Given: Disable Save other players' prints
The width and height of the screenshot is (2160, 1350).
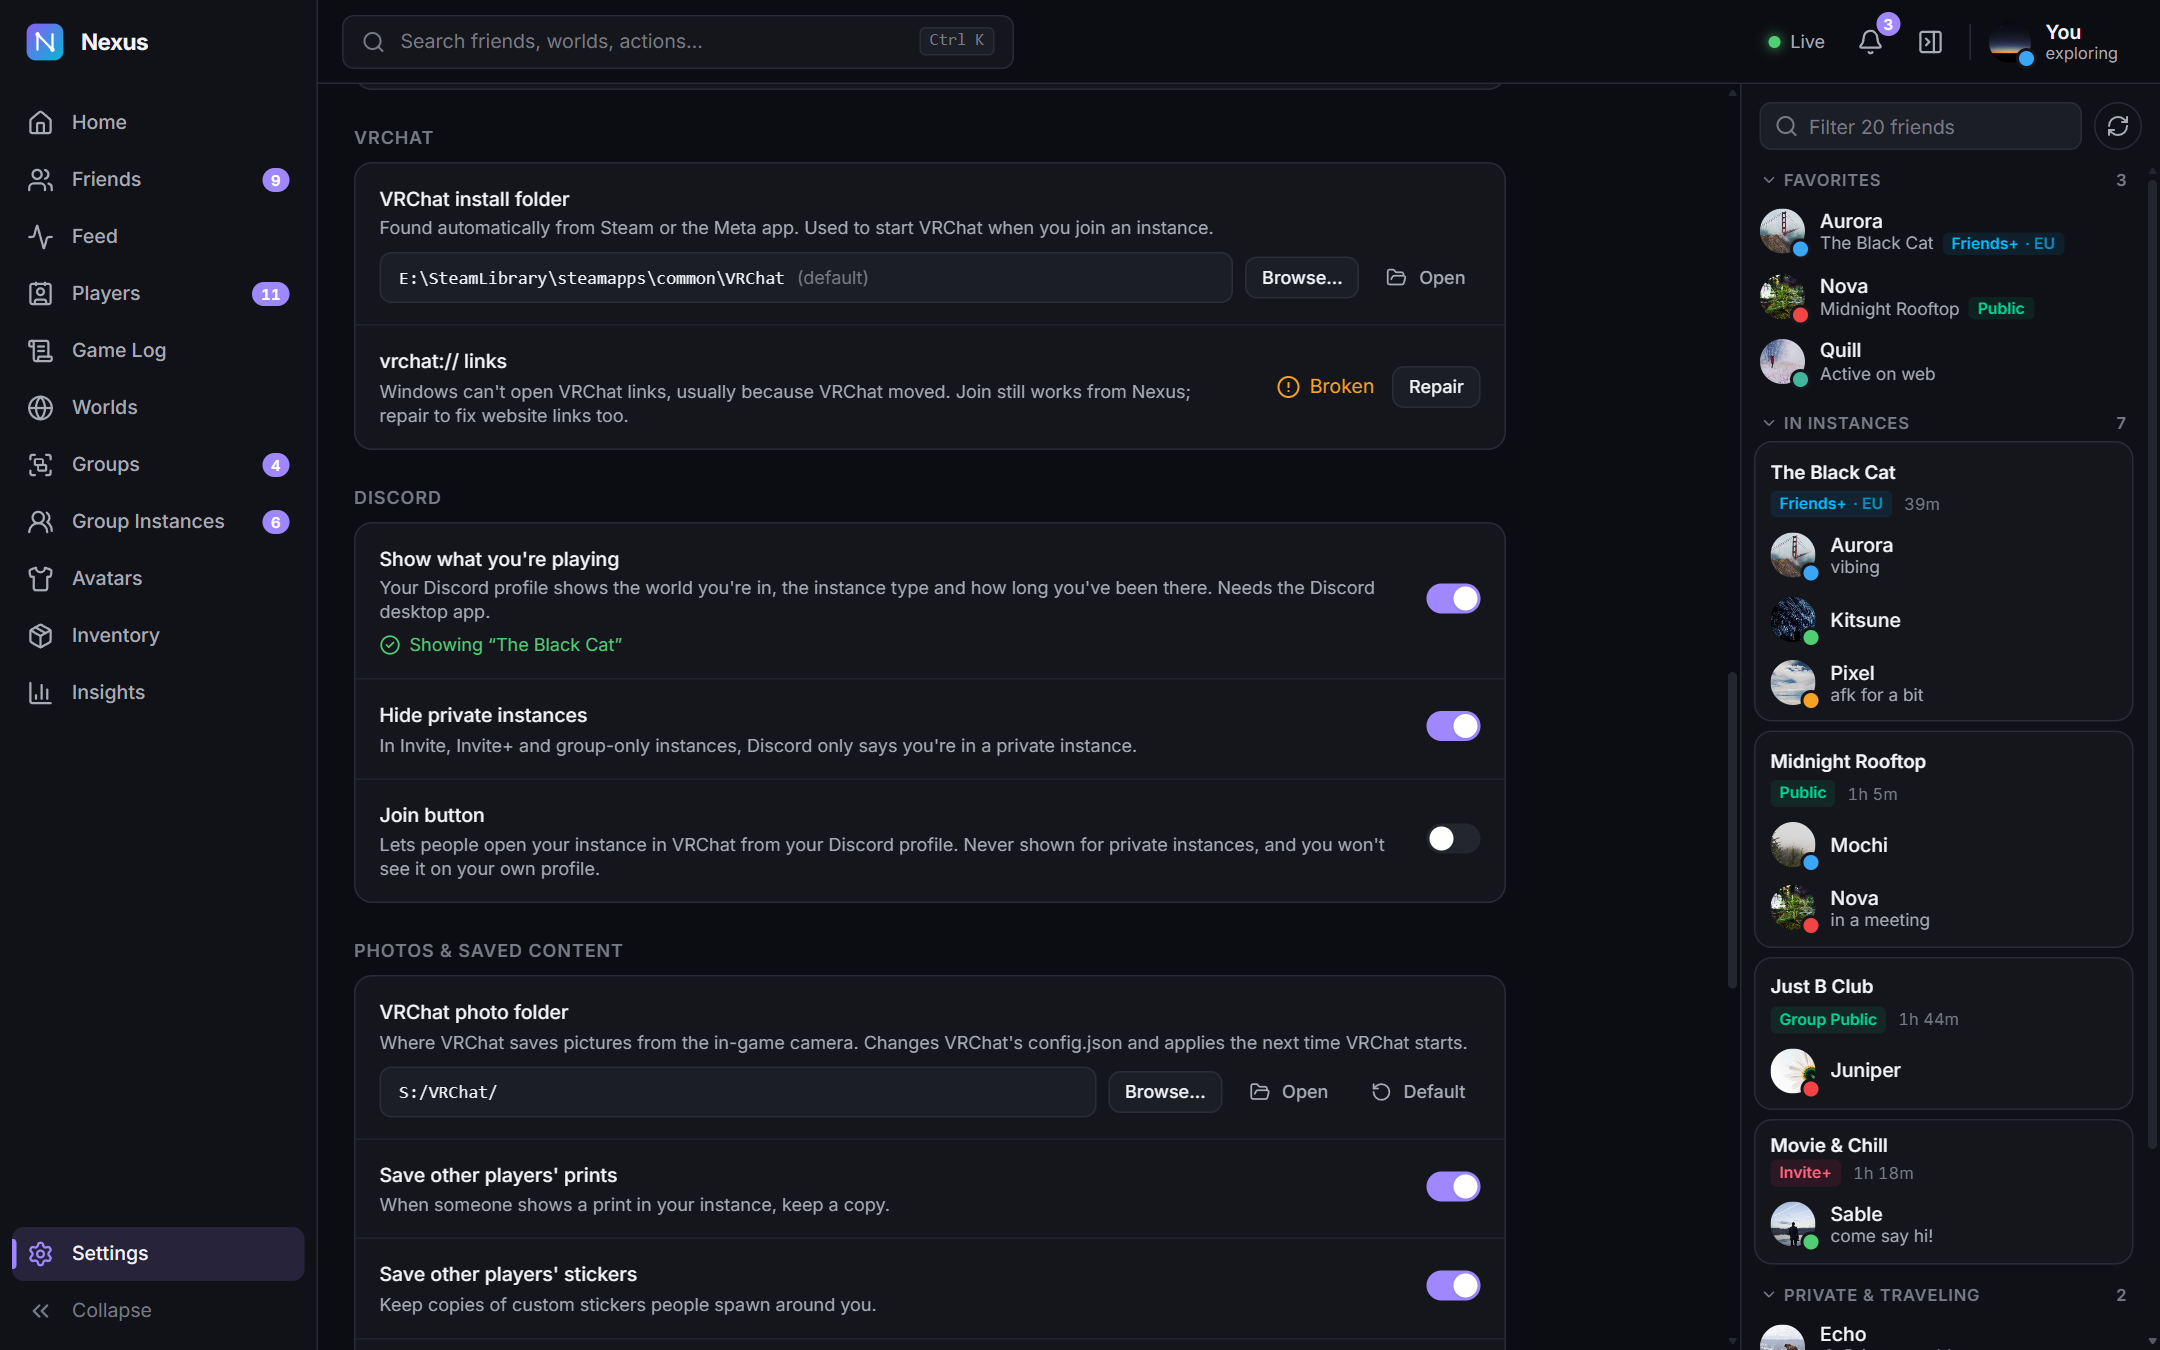Looking at the screenshot, I should point(1453,1186).
